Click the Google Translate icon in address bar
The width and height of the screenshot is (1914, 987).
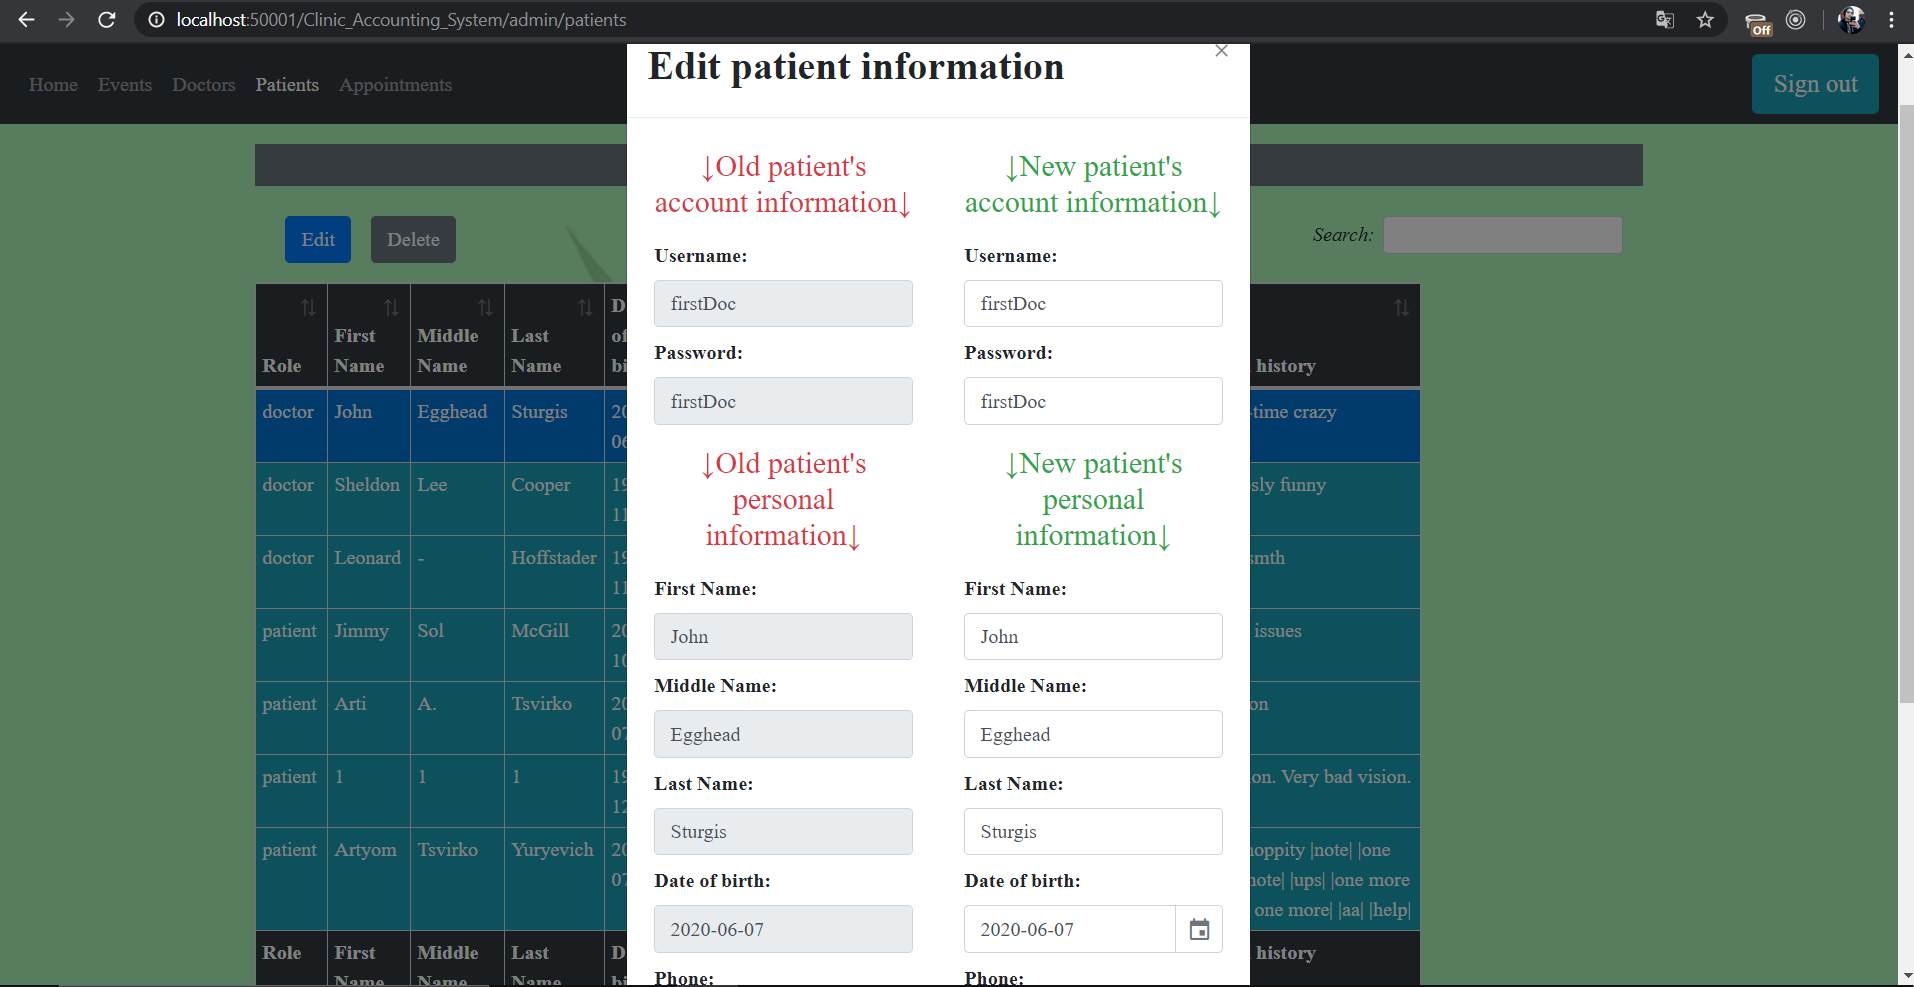(x=1665, y=20)
